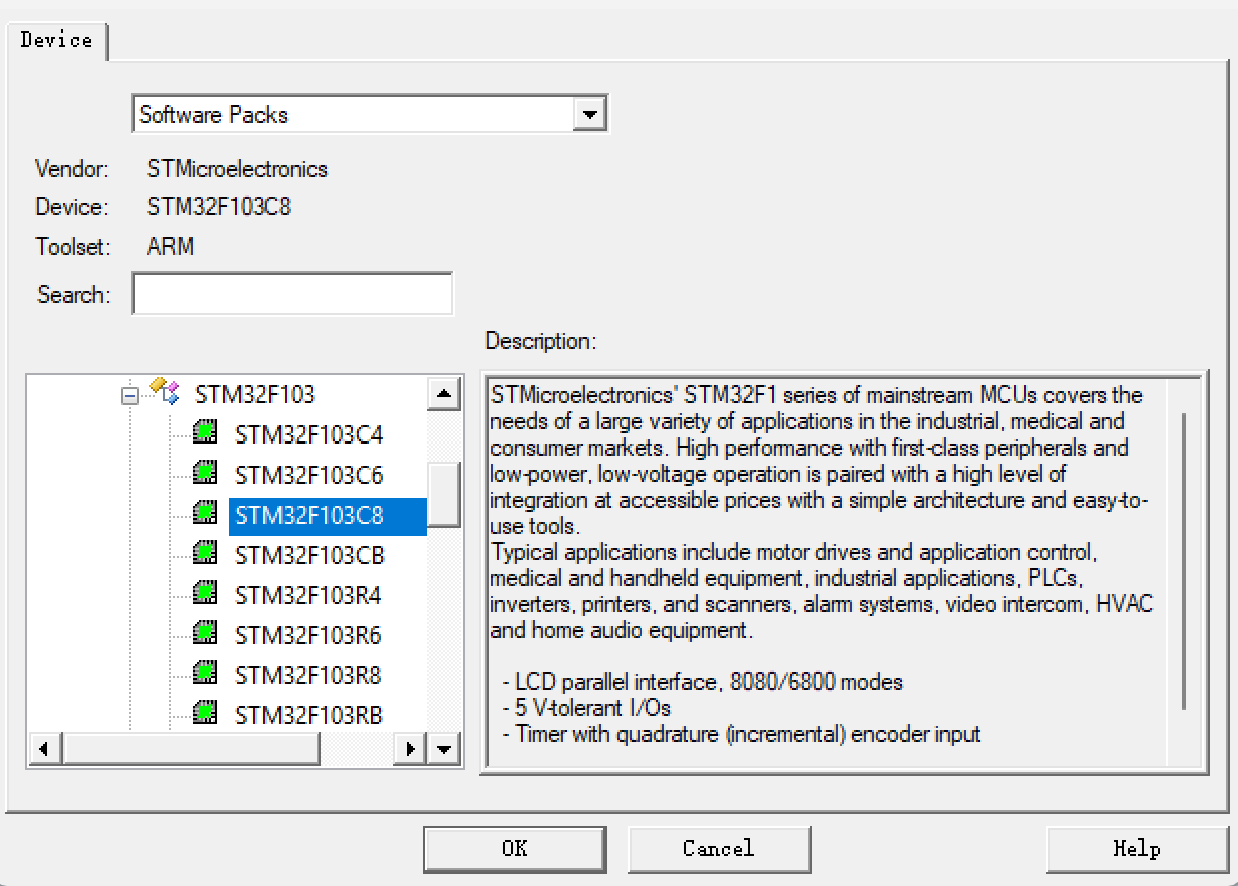This screenshot has height=886, width=1238.
Task: Click device tree scroll down arrow
Action: pos(444,748)
